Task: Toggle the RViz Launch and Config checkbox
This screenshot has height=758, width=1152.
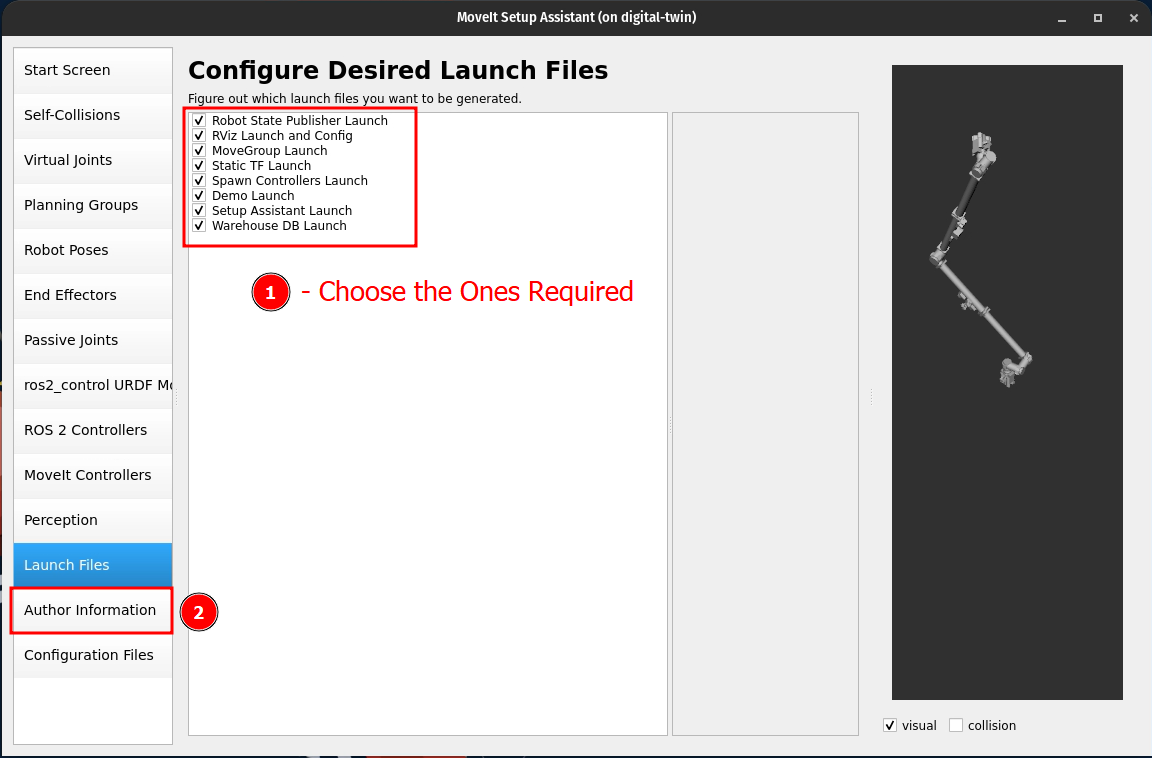Action: (199, 136)
